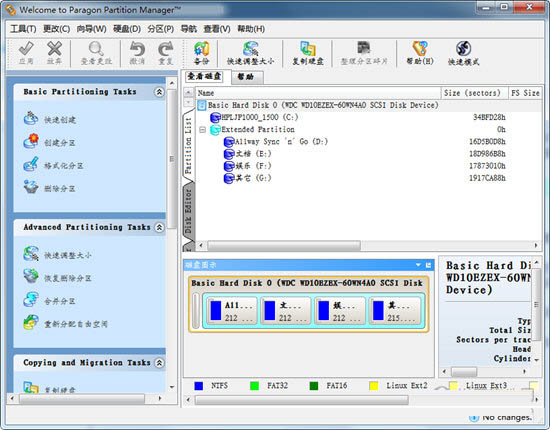Viewport: 550px width, 430px height.
Task: Collapse the Advanced Partitioning Tasks panel
Action: coord(159,227)
